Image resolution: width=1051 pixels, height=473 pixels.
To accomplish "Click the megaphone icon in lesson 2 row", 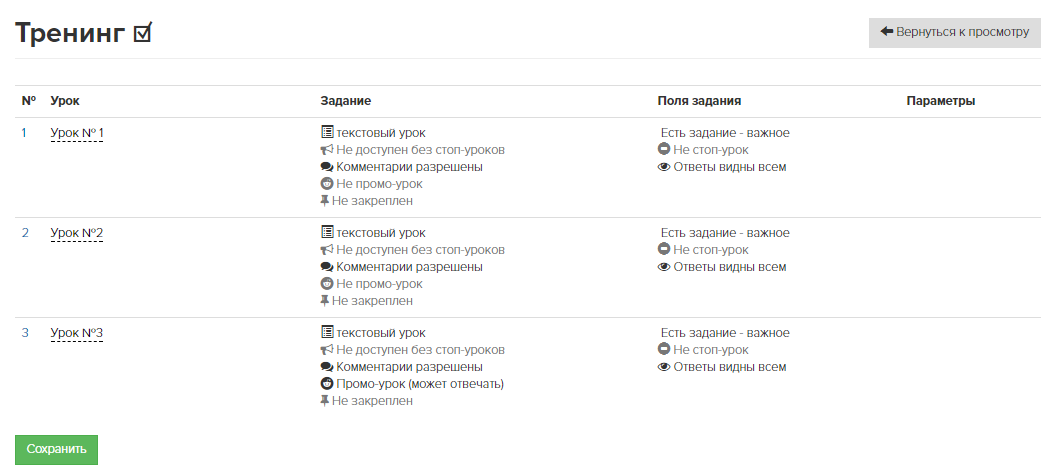I will pyautogui.click(x=327, y=250).
